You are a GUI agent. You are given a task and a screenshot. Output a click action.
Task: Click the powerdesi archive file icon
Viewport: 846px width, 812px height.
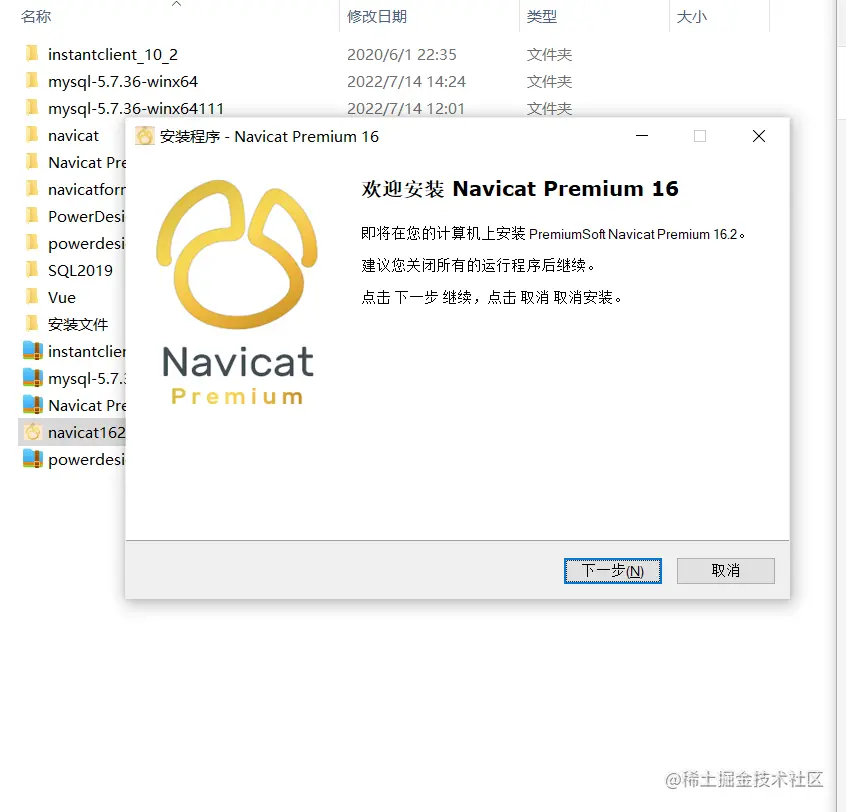pyautogui.click(x=33, y=459)
